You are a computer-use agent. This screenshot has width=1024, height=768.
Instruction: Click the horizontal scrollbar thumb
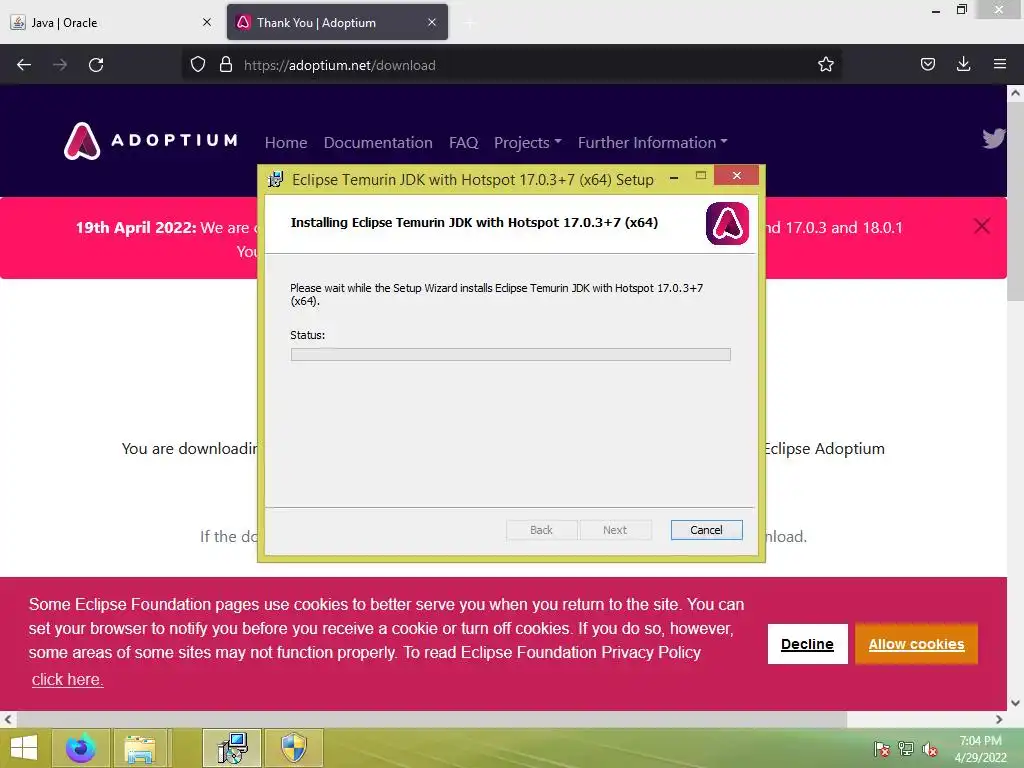point(431,719)
